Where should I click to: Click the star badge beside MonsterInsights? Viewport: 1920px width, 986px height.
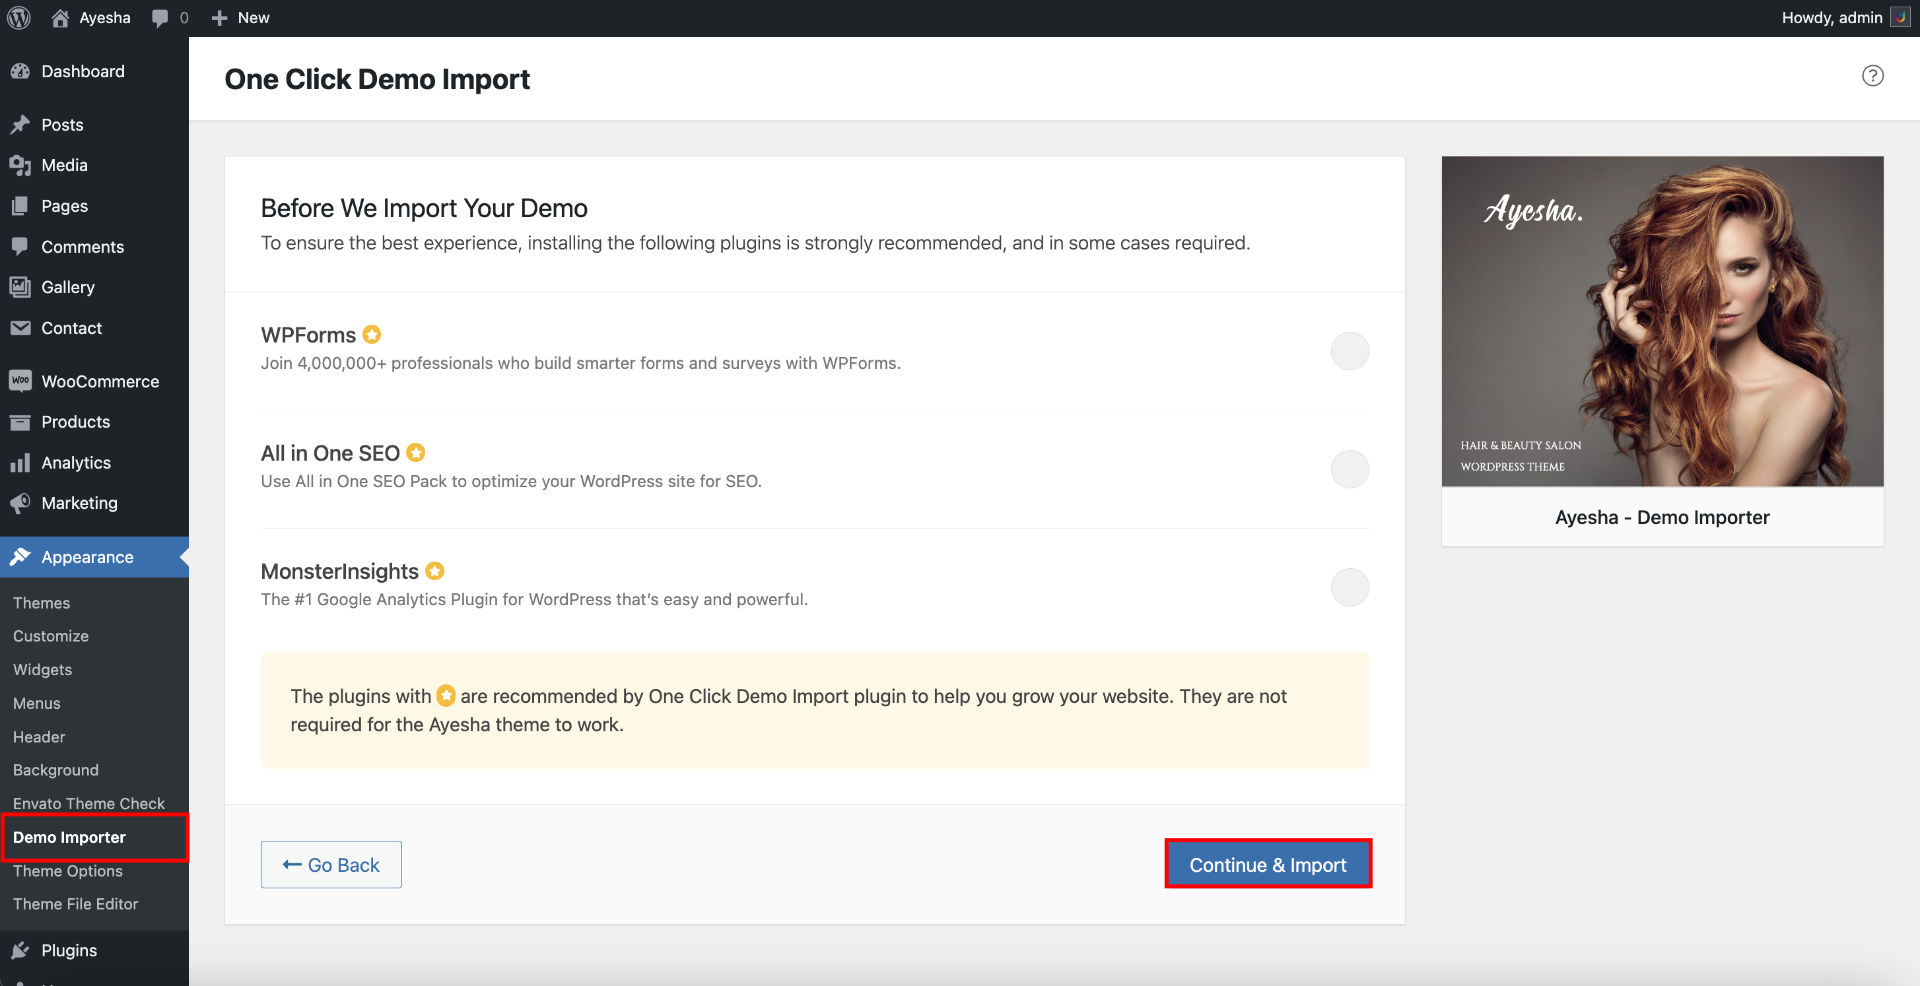pos(435,571)
